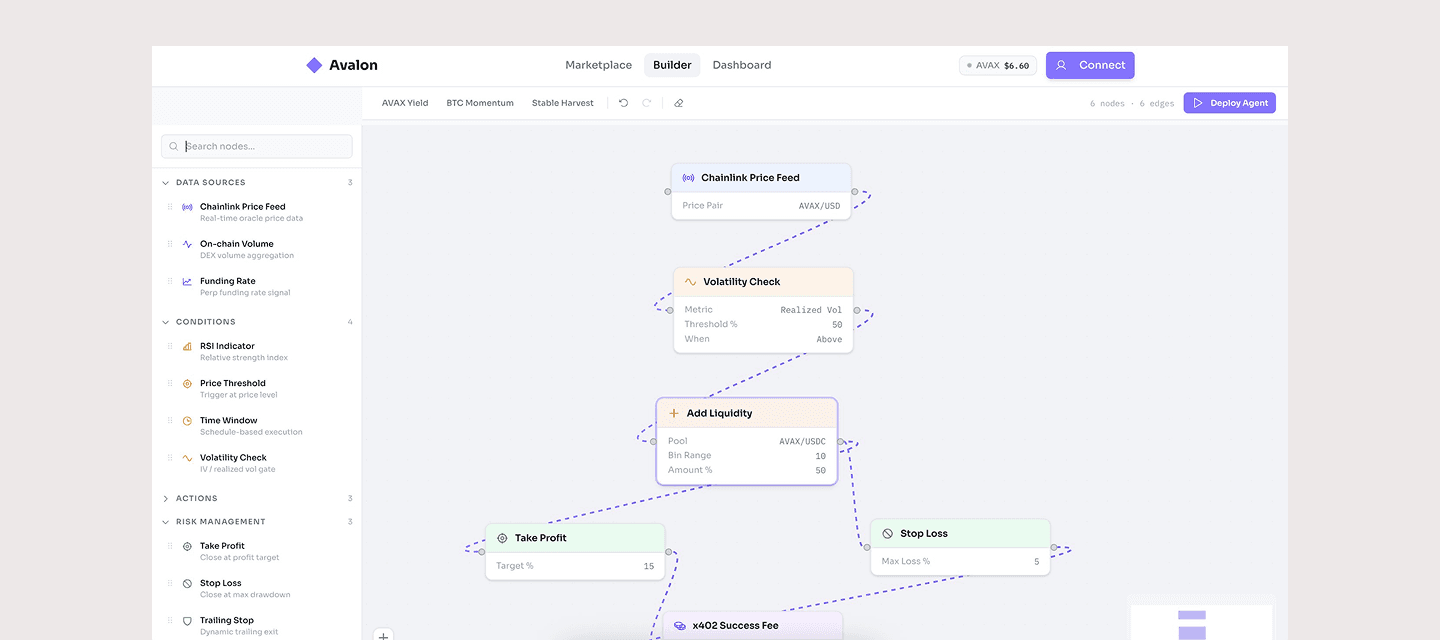Click the canvas zoom-in plus button
This screenshot has height=640, width=1440.
pos(383,635)
